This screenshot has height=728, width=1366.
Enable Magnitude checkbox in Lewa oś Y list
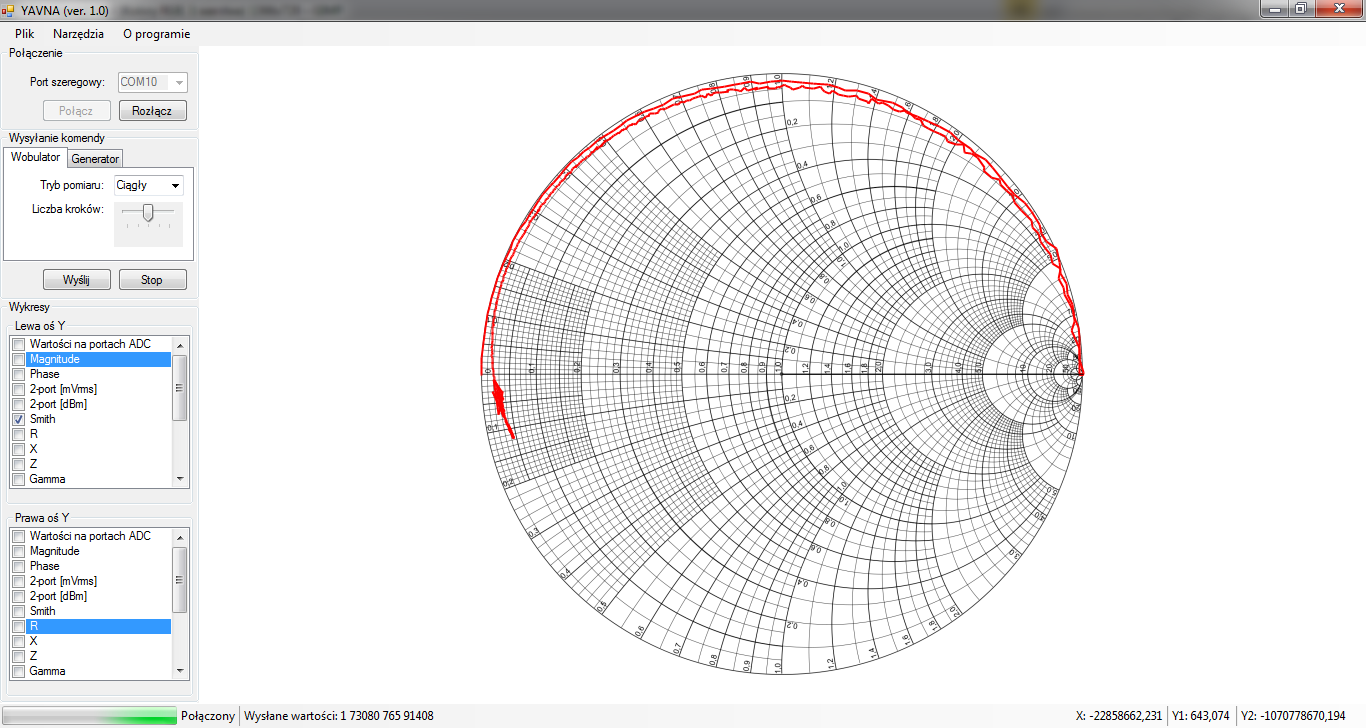(x=18, y=359)
